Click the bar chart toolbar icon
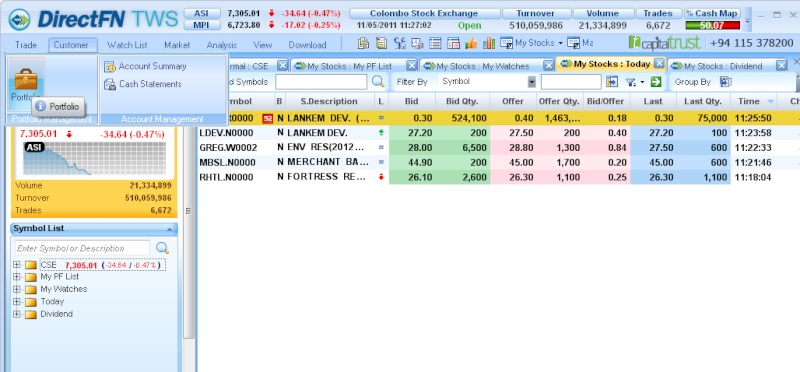The height and width of the screenshot is (372, 800). pyautogui.click(x=489, y=44)
